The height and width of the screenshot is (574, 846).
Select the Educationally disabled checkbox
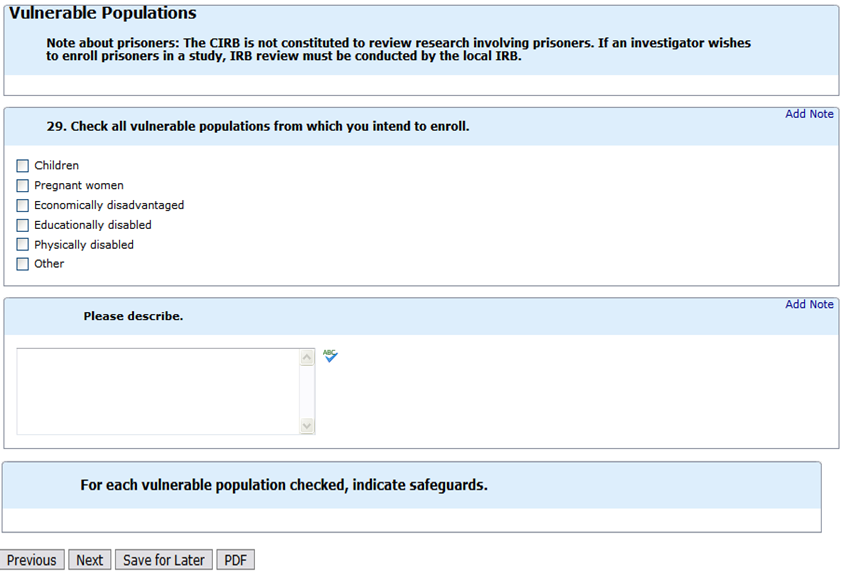23,225
